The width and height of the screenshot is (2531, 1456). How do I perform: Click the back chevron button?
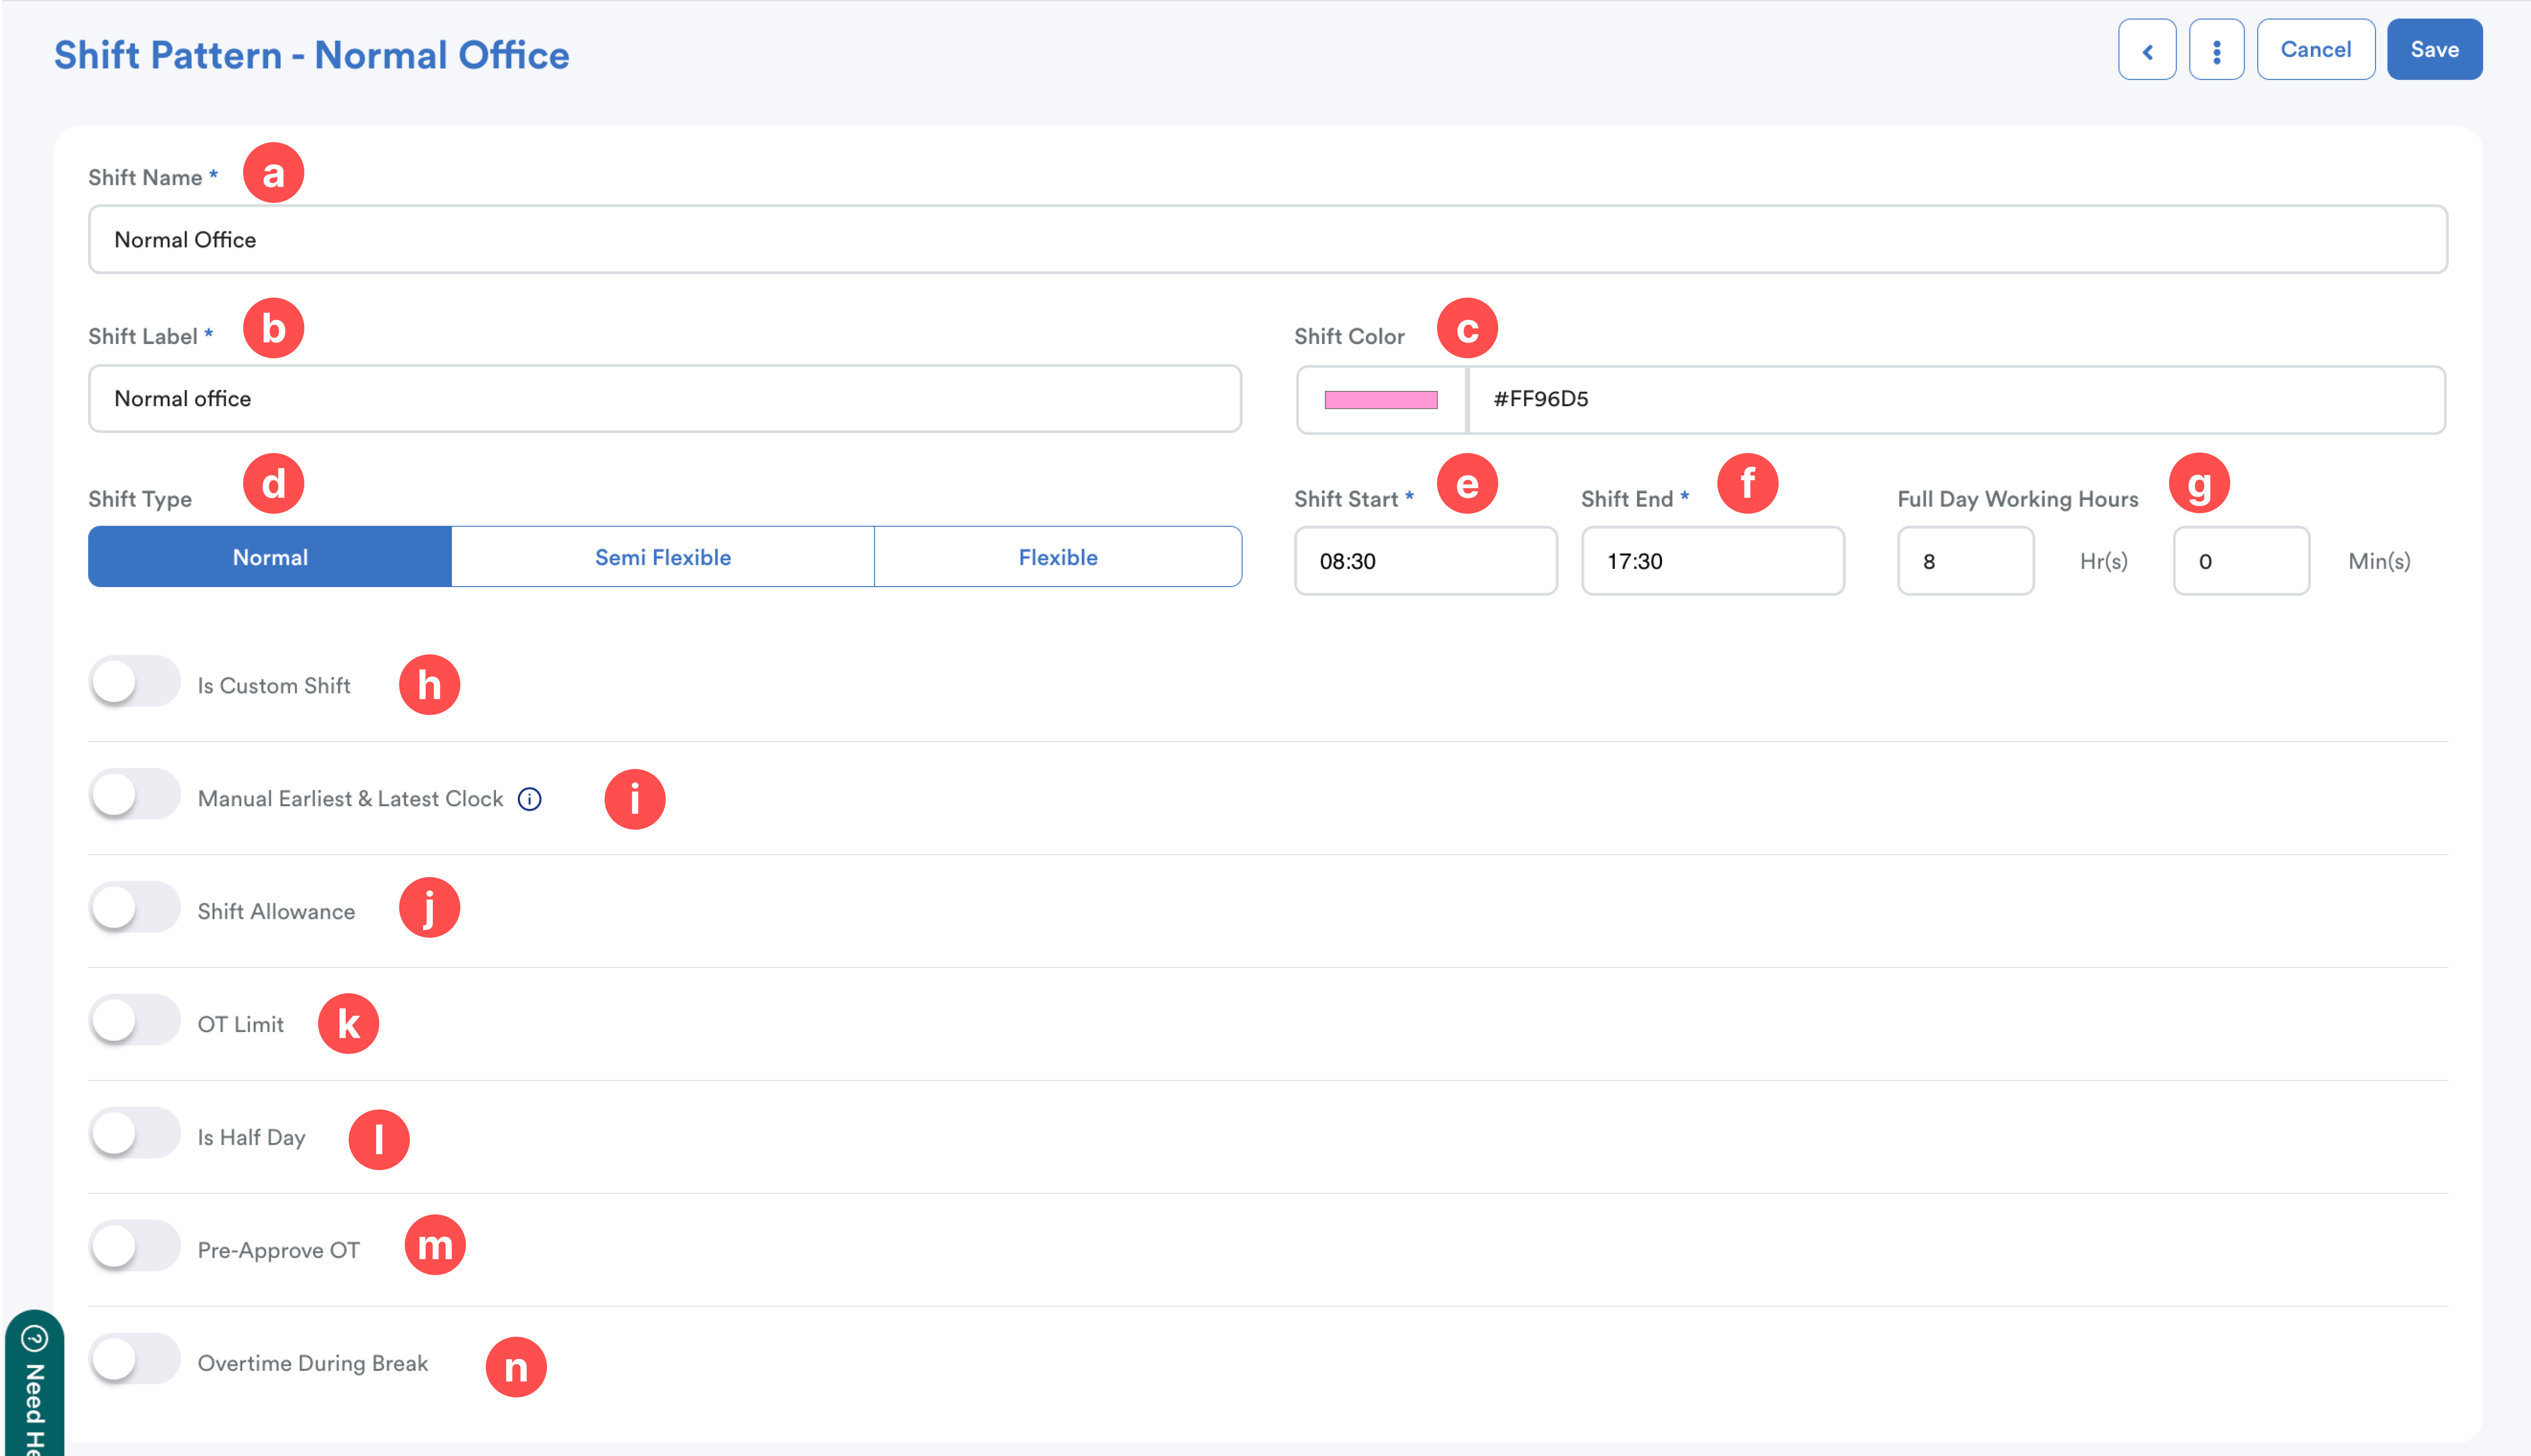click(2146, 50)
